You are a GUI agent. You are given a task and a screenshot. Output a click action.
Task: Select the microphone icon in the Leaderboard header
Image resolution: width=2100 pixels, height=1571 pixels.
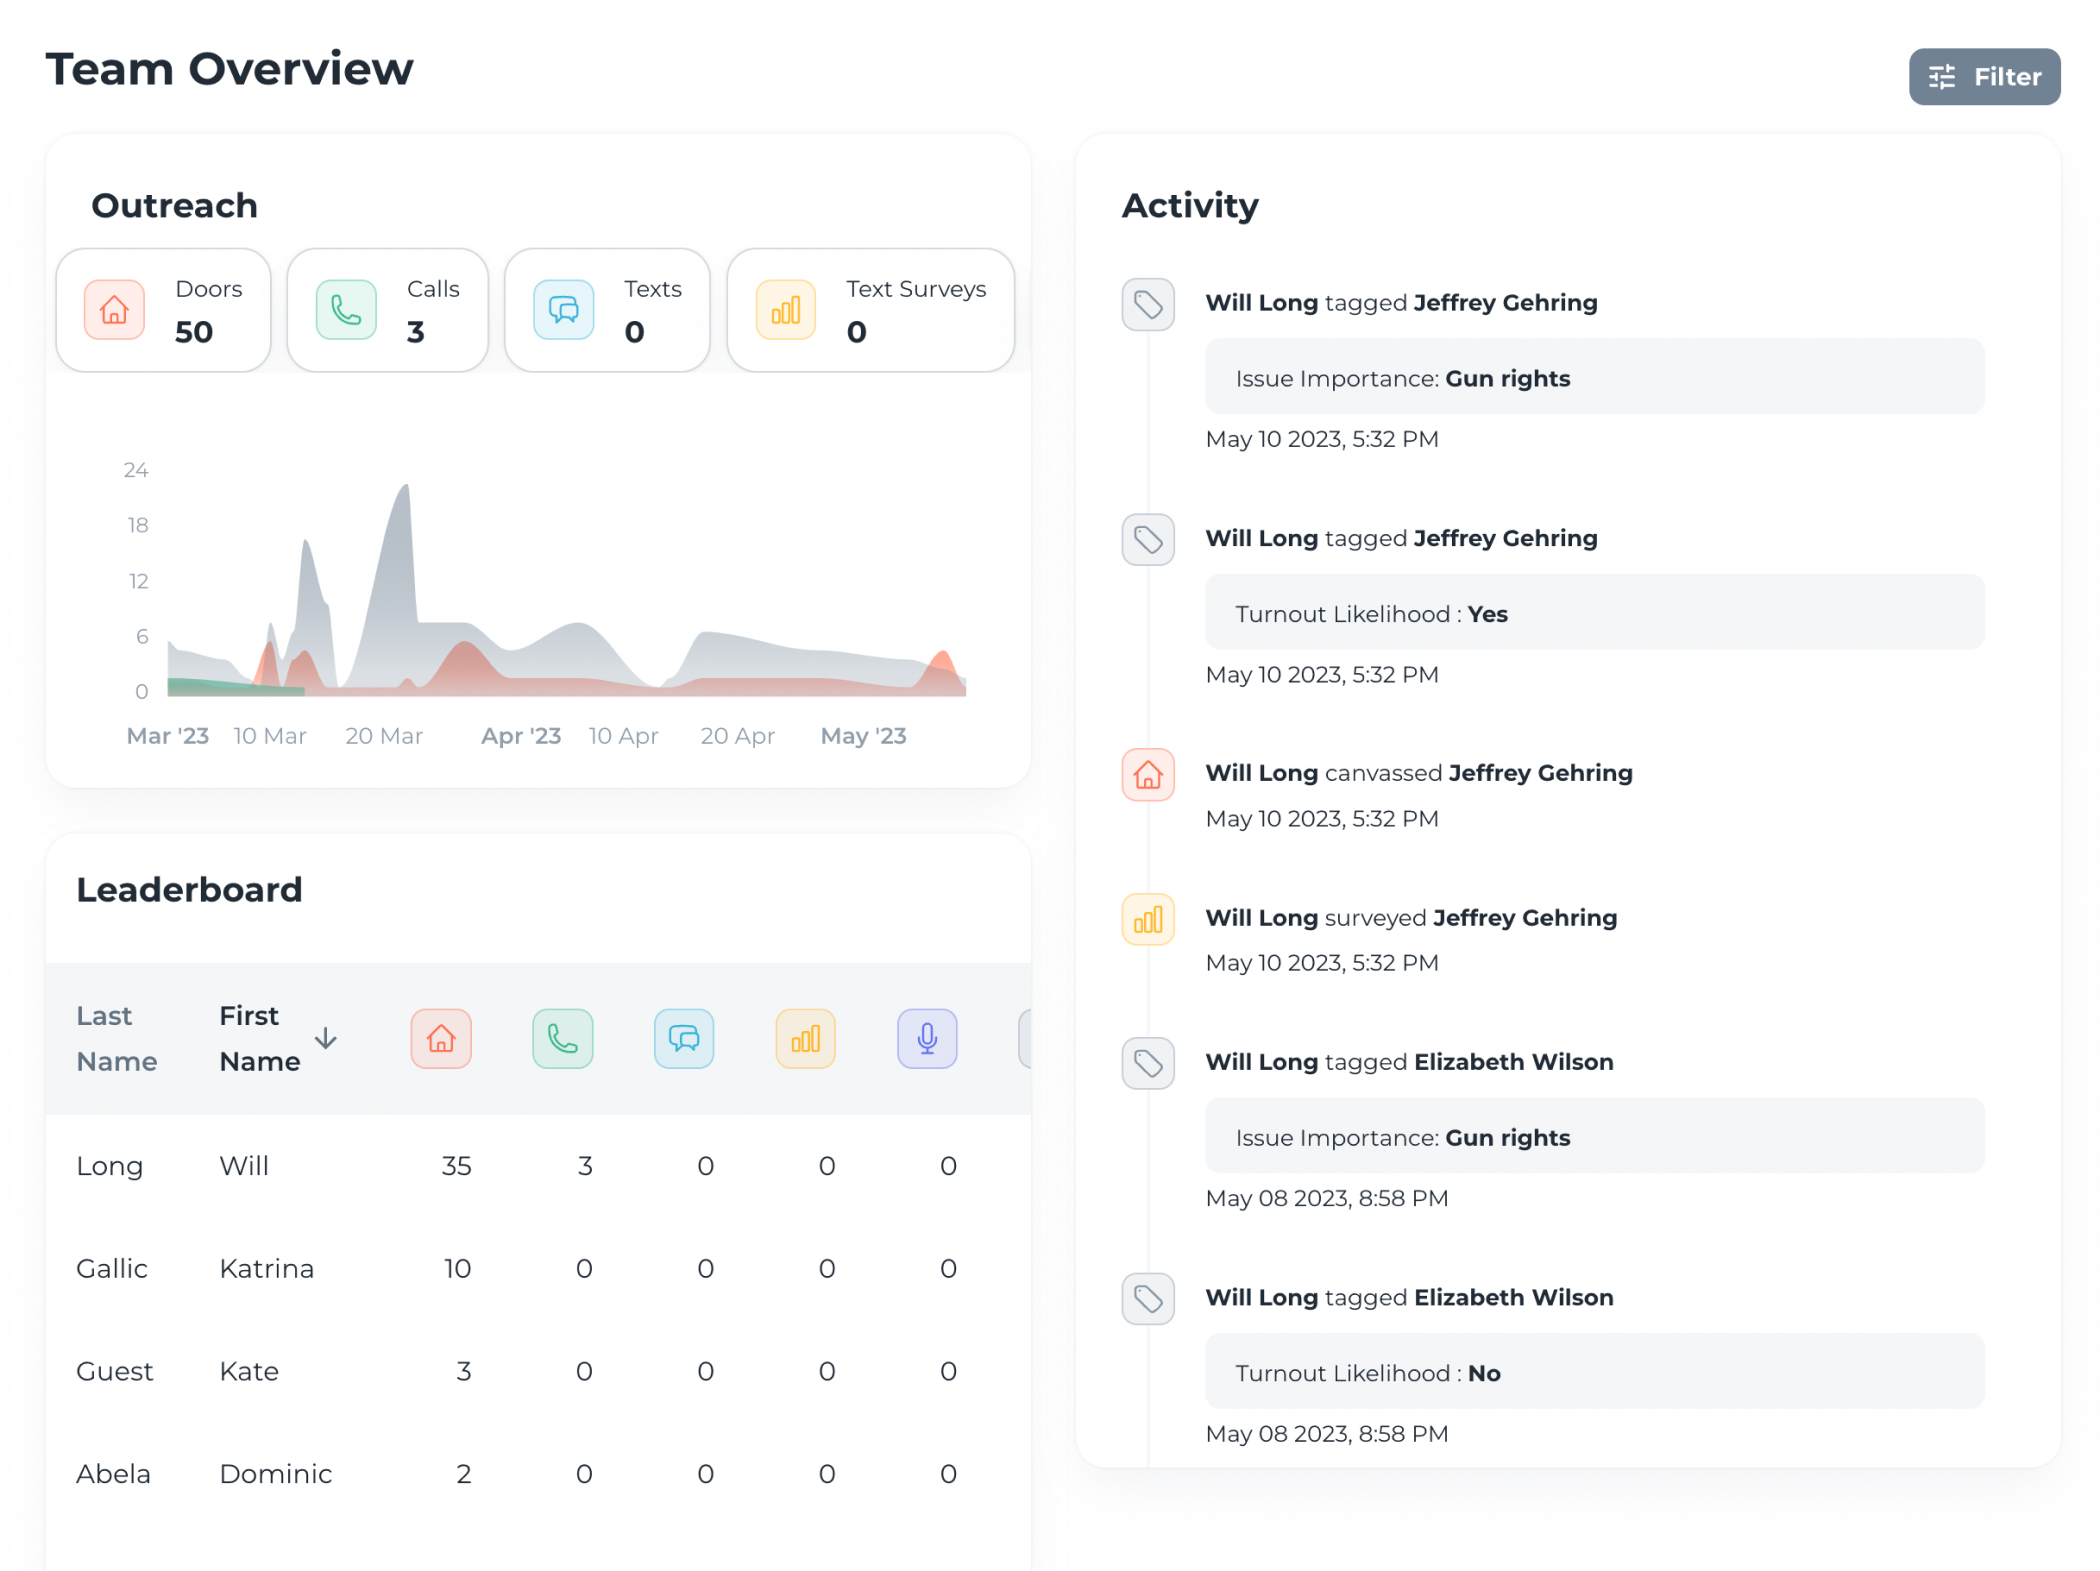(927, 1039)
